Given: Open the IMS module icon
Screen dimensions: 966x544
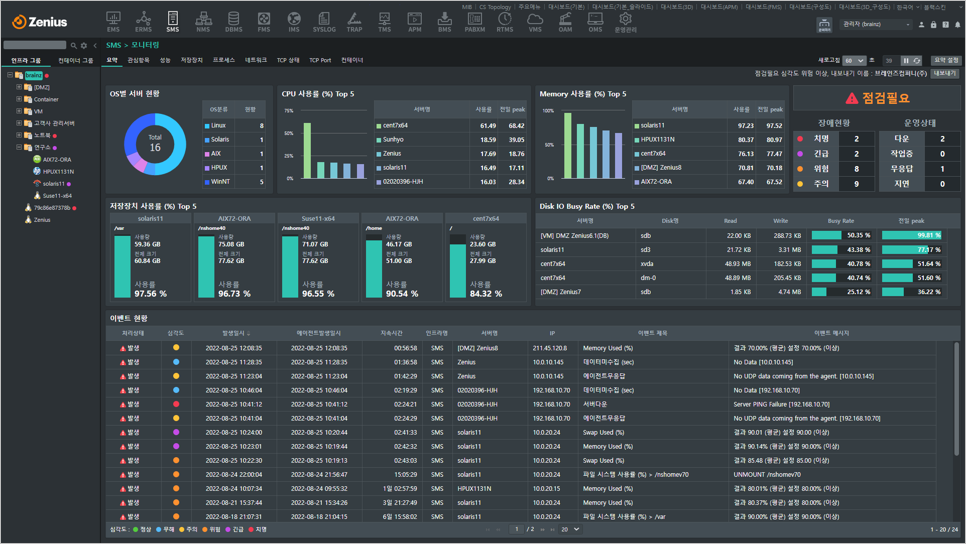Looking at the screenshot, I should pos(294,22).
